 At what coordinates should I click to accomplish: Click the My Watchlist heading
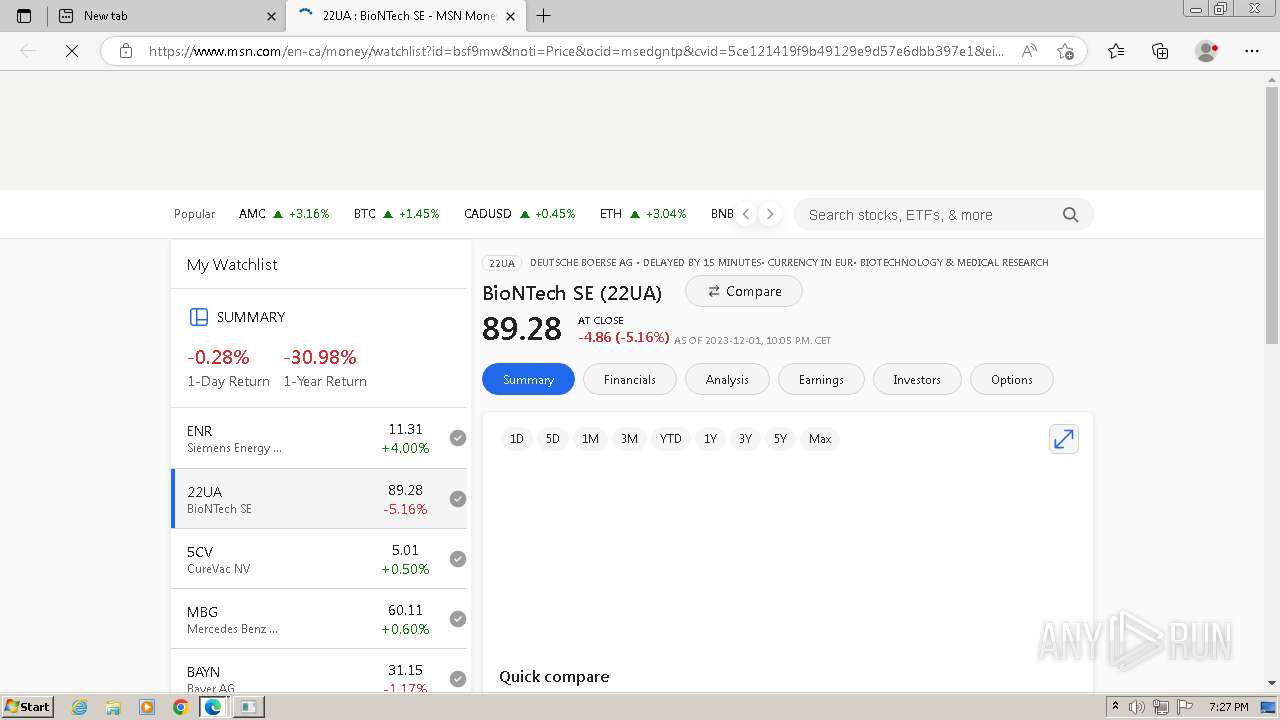point(232,265)
